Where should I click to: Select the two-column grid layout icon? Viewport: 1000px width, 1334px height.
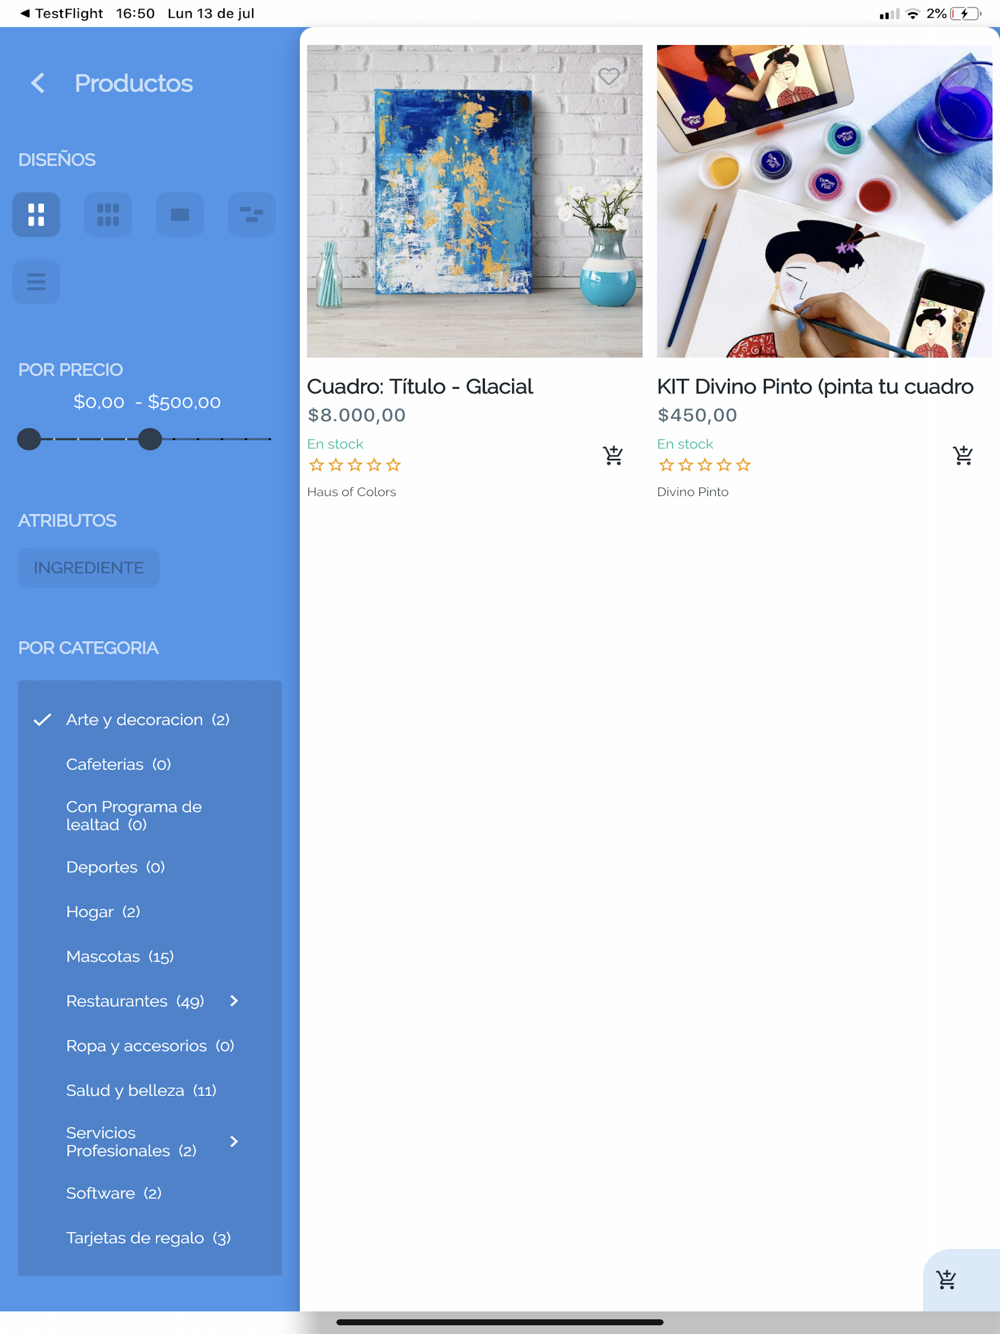(x=36, y=215)
